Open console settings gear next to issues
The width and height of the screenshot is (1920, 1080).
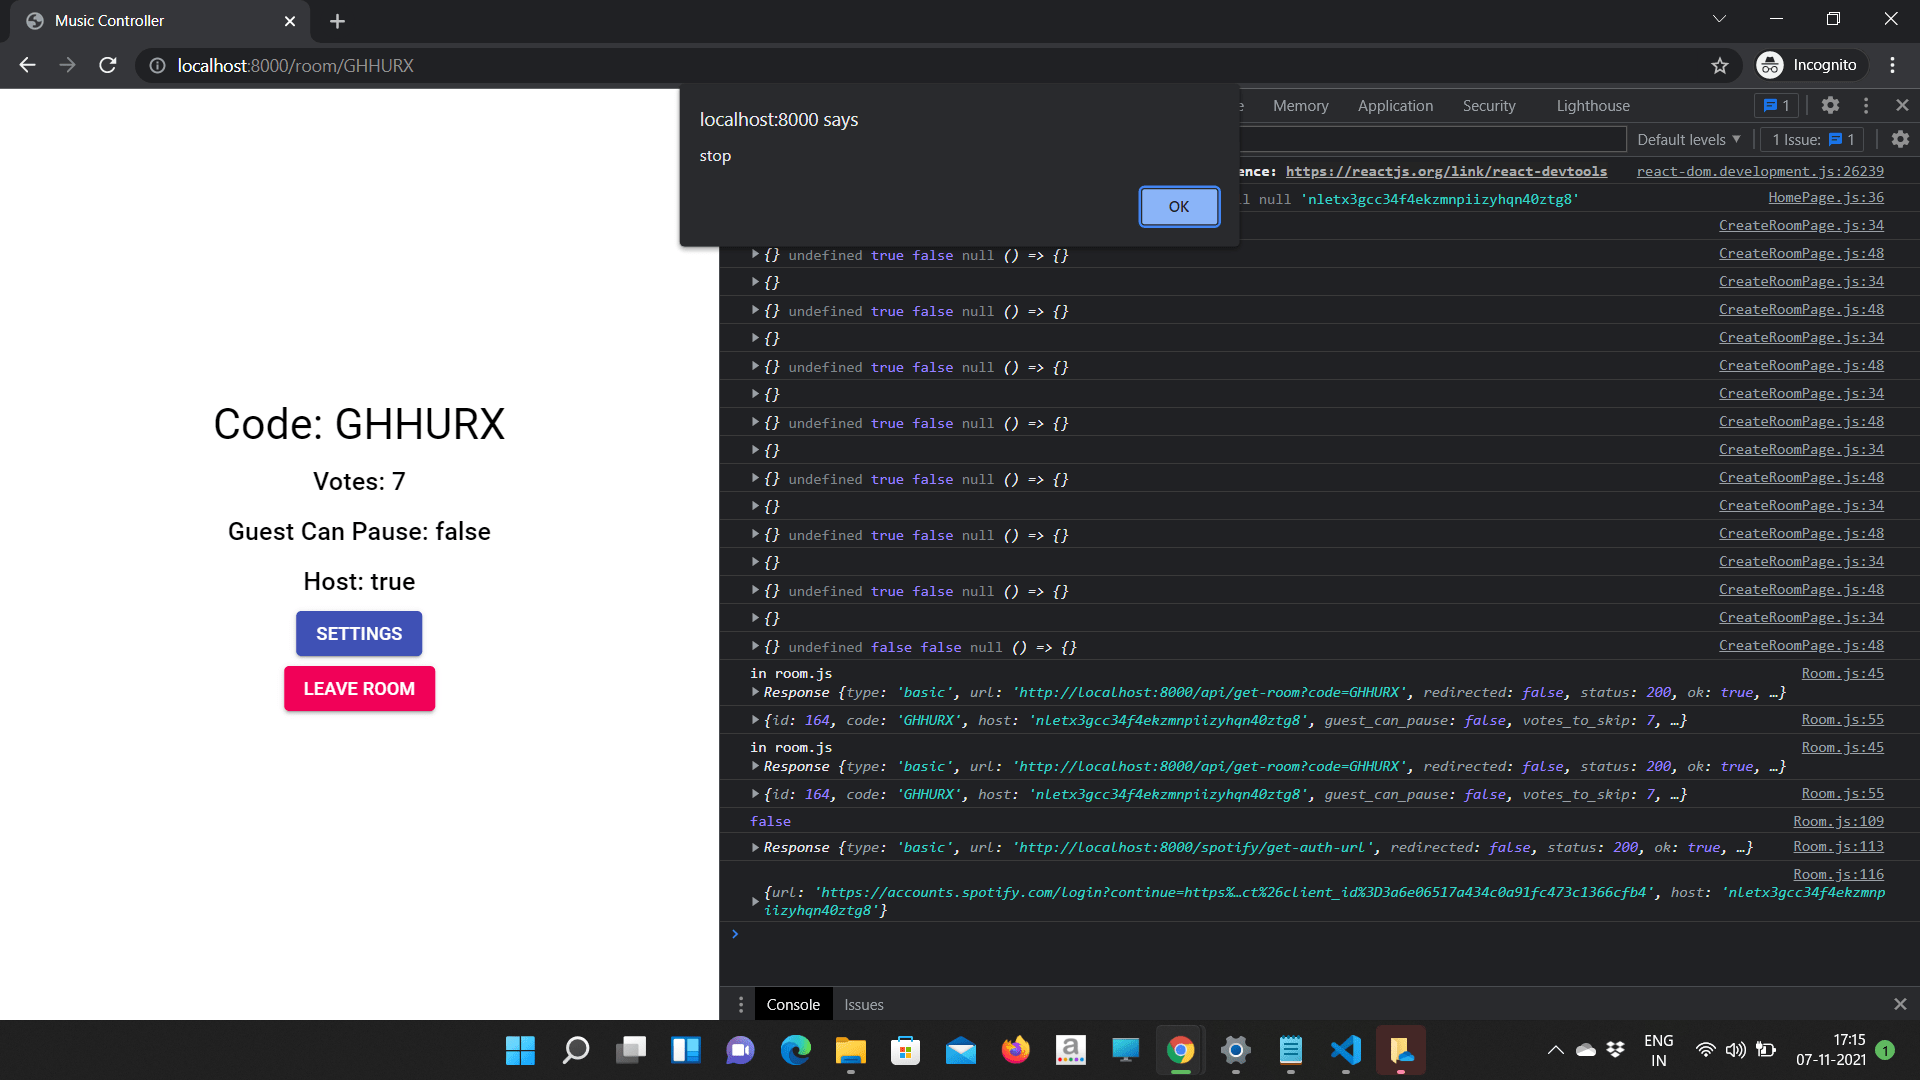pyautogui.click(x=1900, y=139)
